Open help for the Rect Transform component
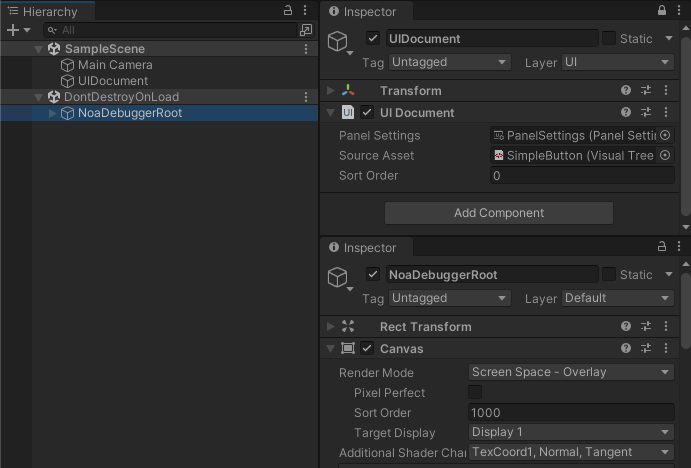 pyautogui.click(x=626, y=326)
